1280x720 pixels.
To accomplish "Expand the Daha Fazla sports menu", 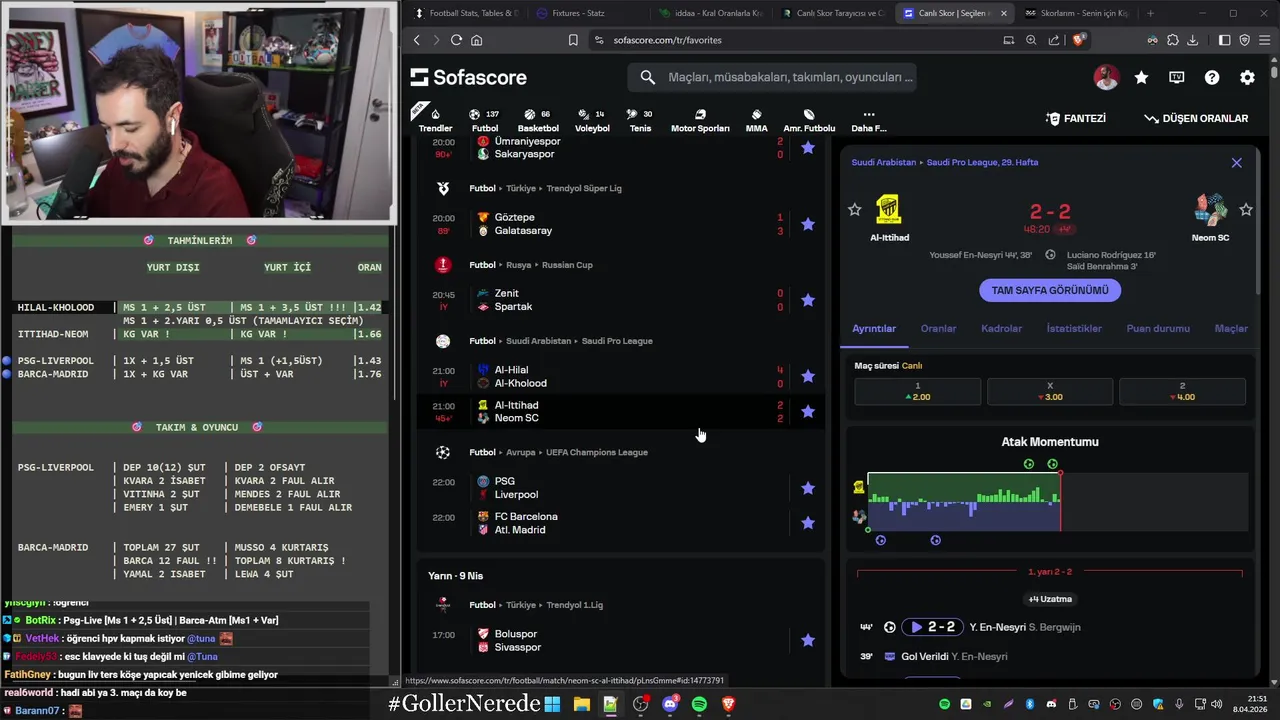I will pos(868,120).
